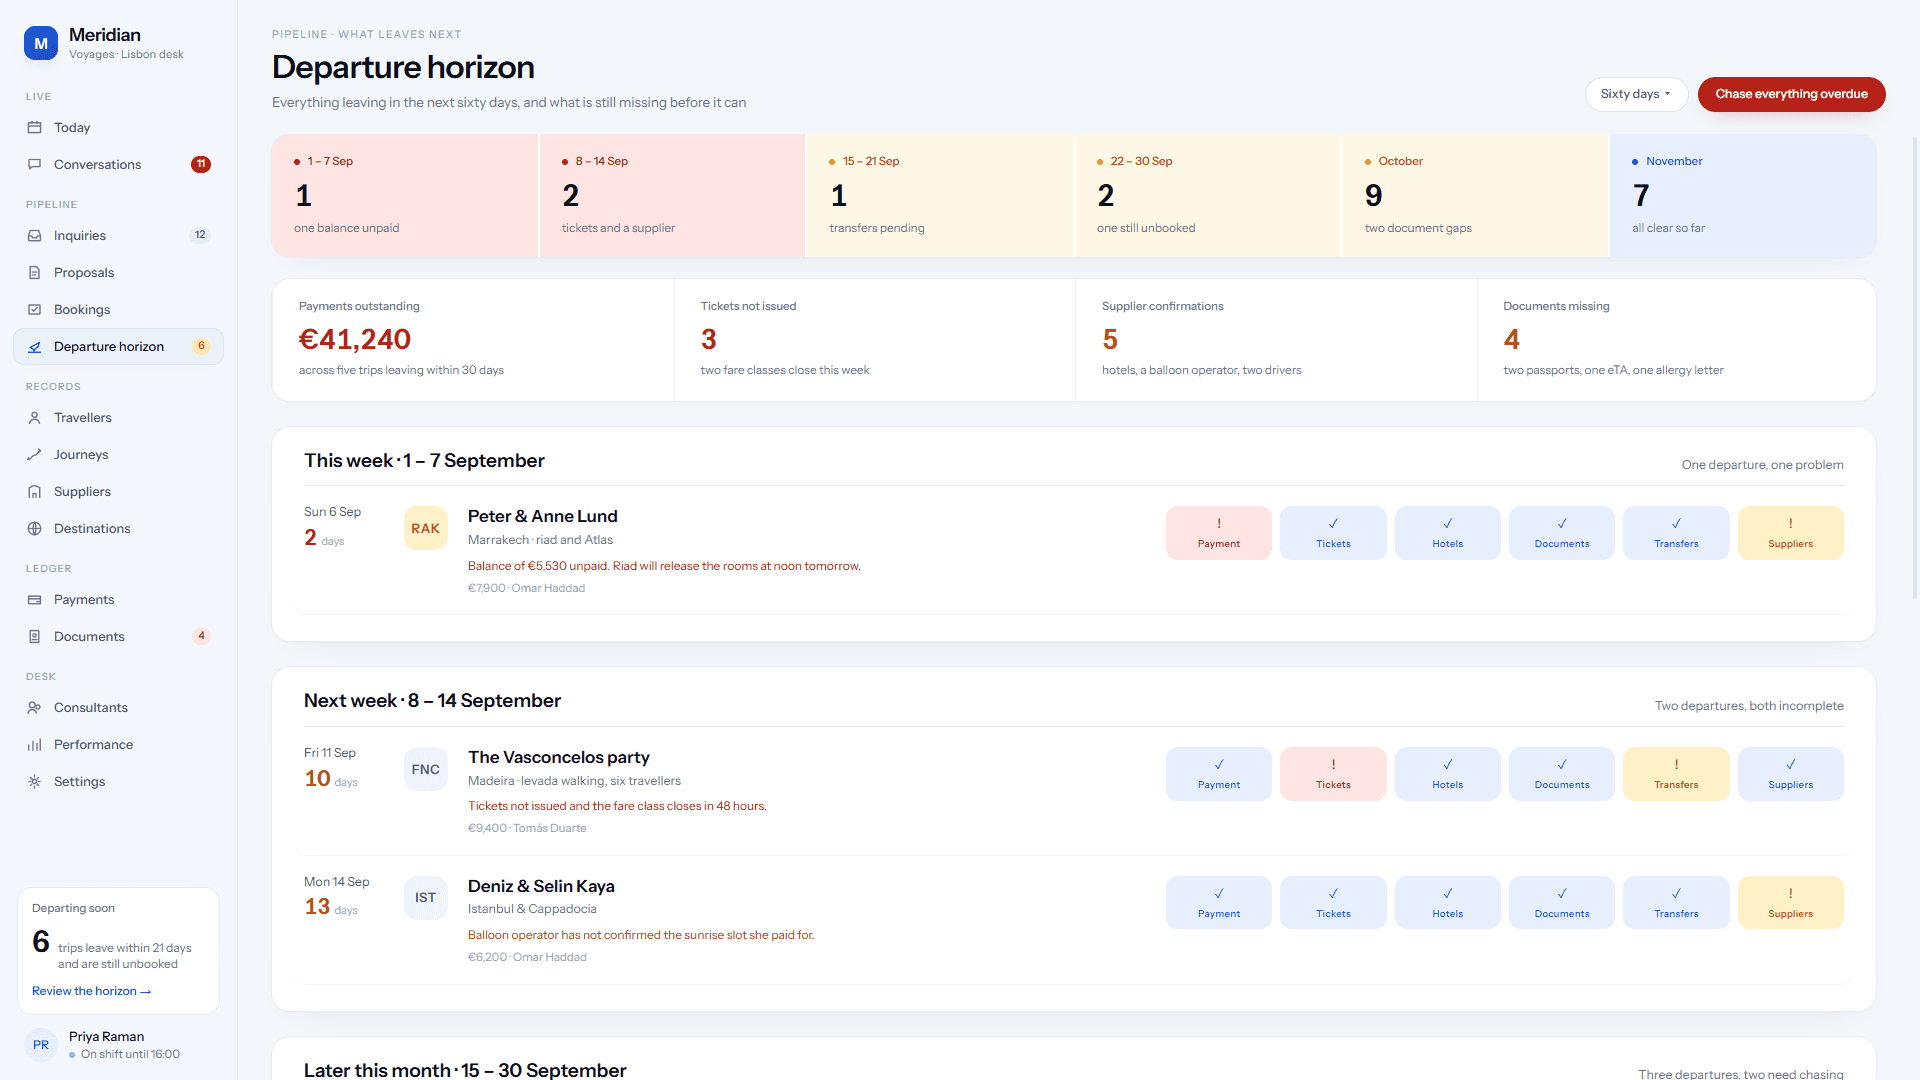Open the Supplier confirmations card
Image resolution: width=1920 pixels, height=1080 pixels.
click(1276, 340)
